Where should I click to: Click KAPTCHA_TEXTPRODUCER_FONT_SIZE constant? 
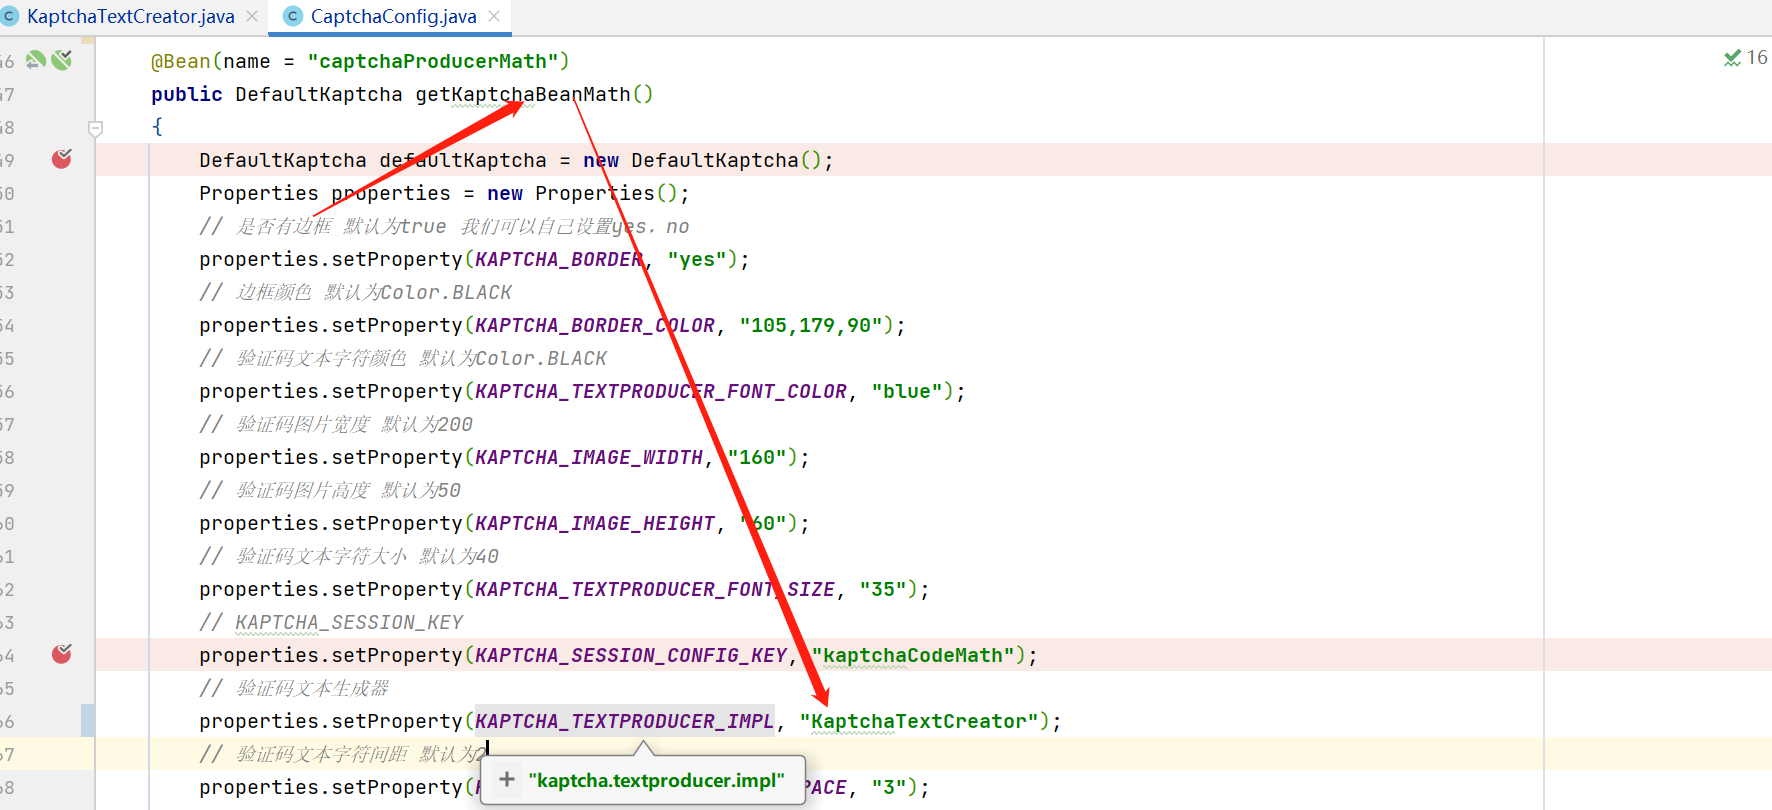pos(655,589)
